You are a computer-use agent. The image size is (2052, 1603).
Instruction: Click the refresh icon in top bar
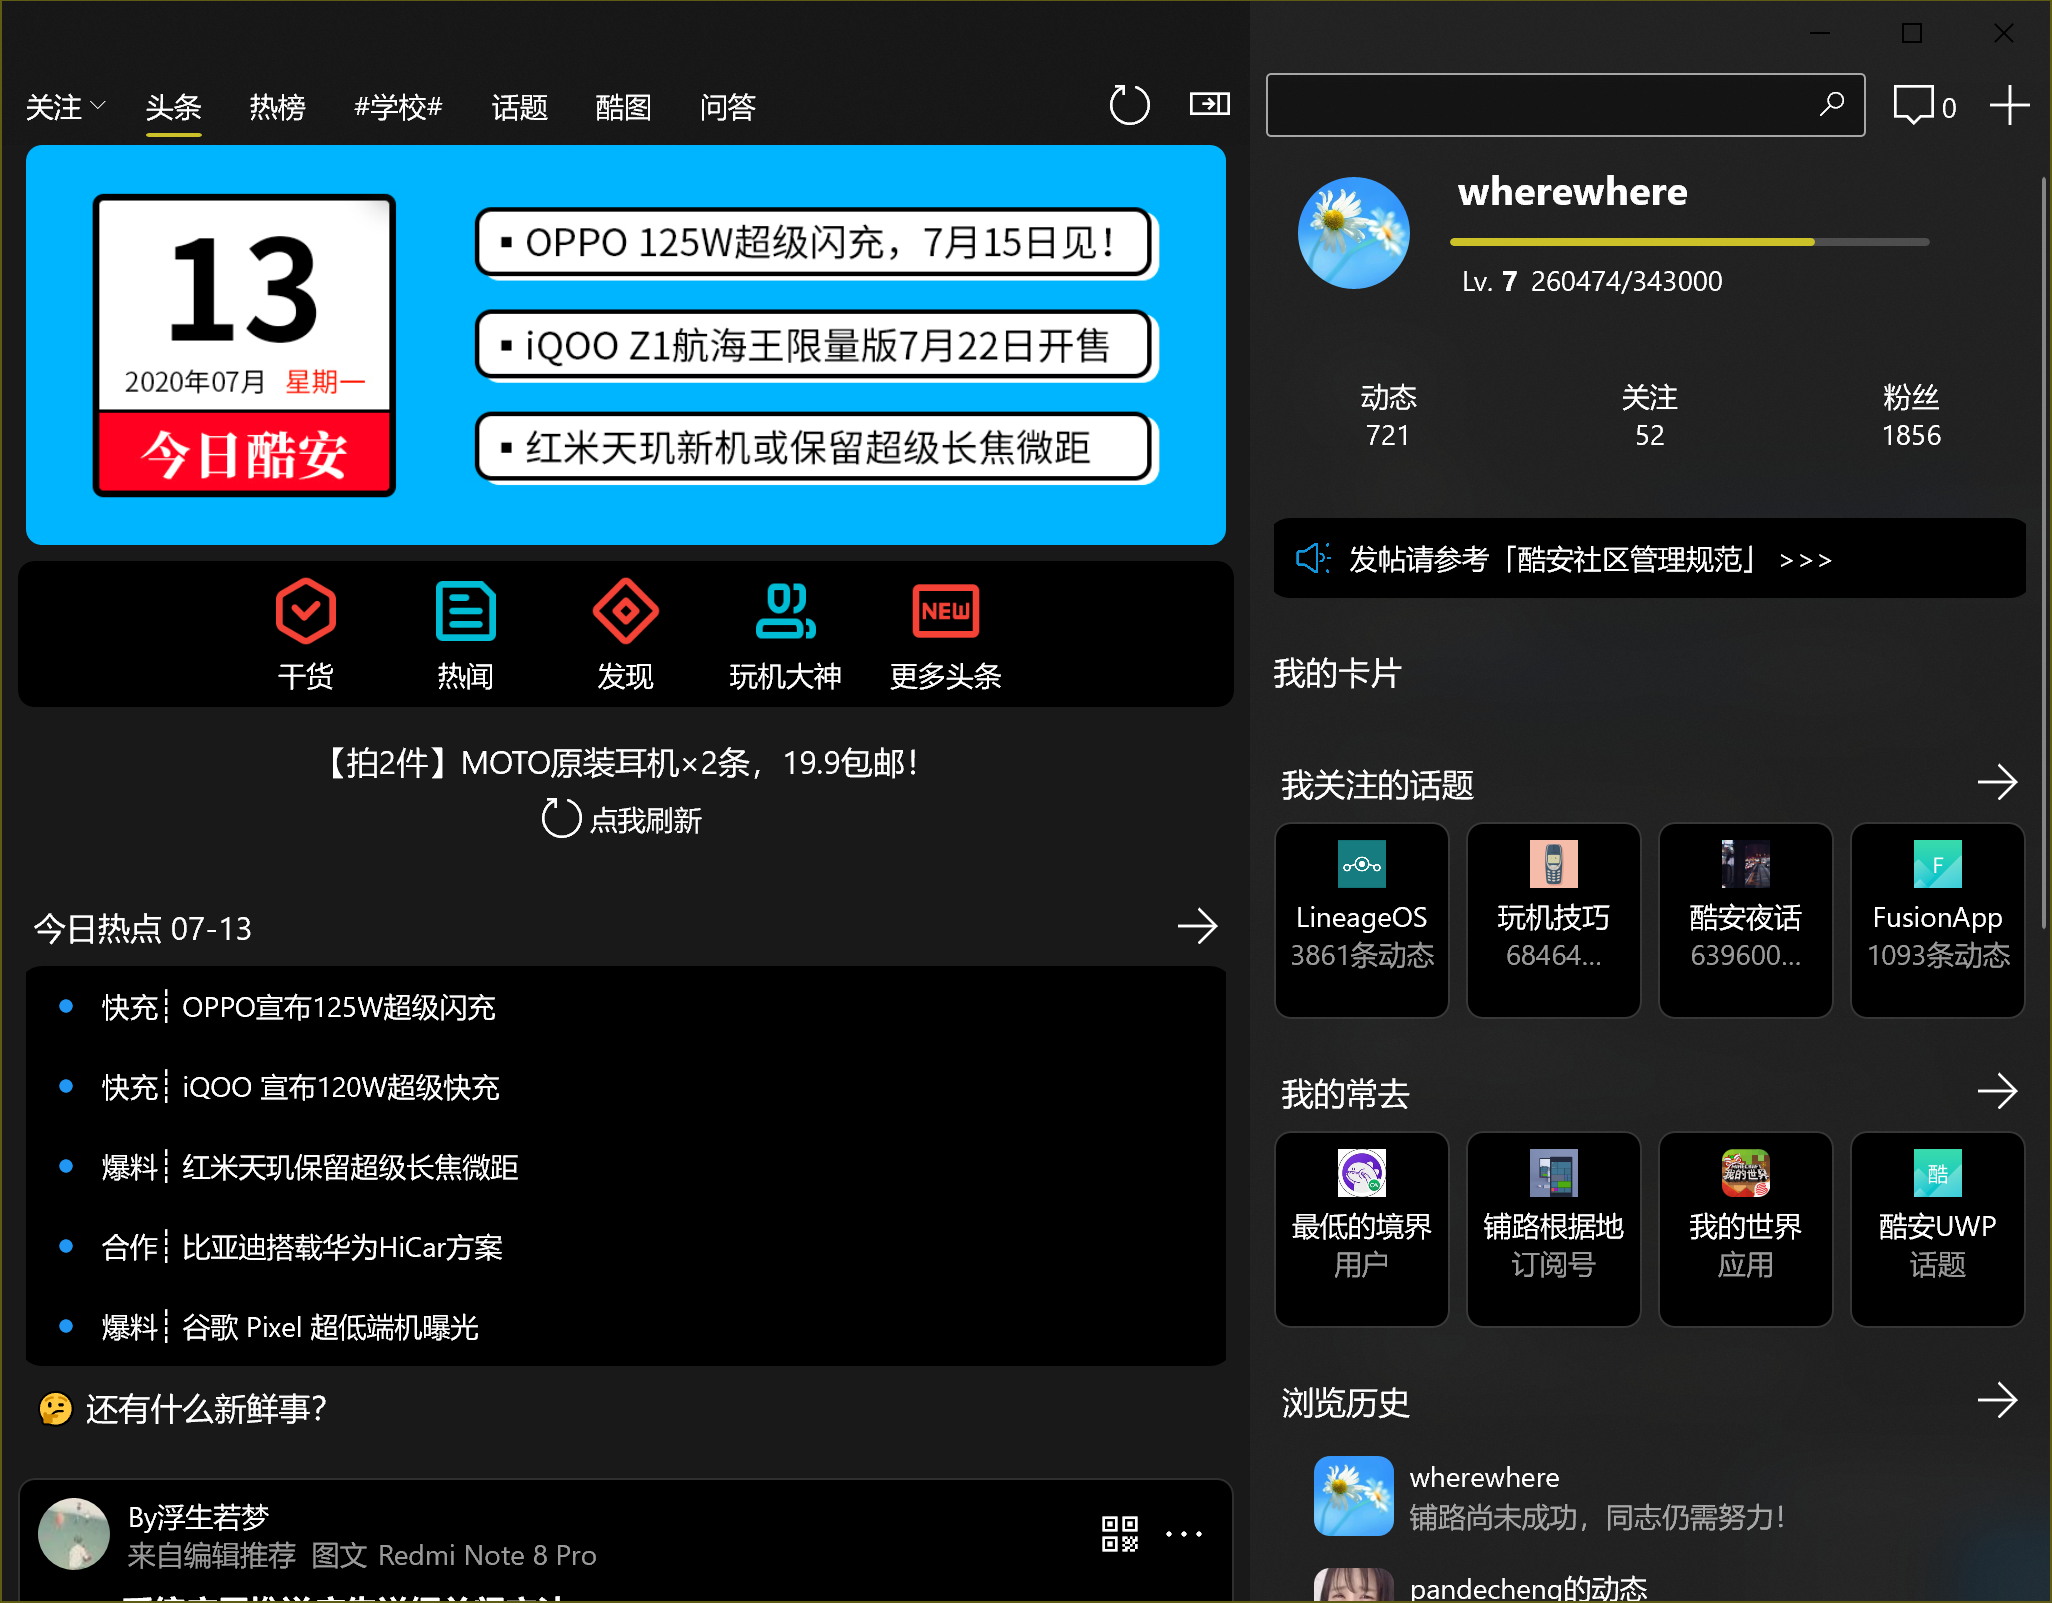[x=1129, y=105]
